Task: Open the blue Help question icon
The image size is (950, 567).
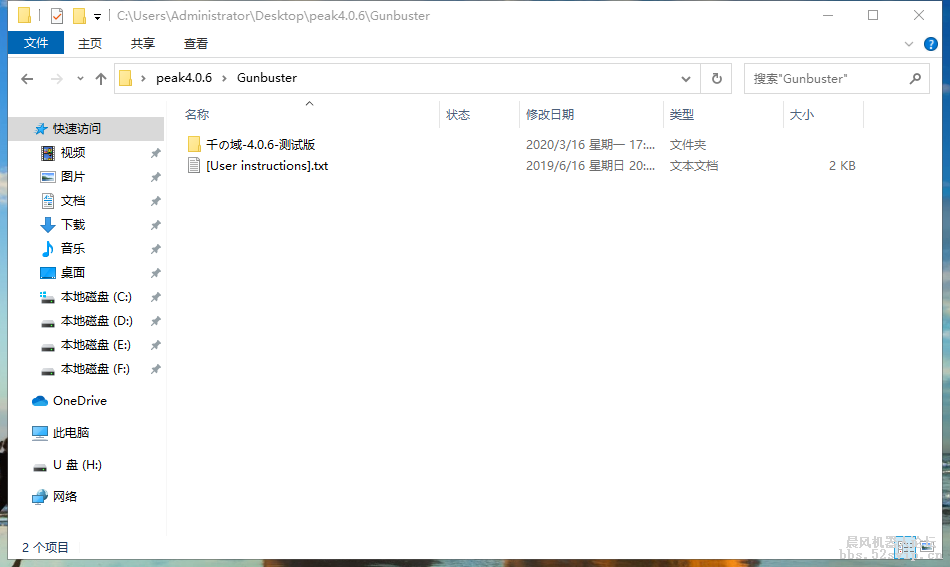Action: tap(931, 44)
